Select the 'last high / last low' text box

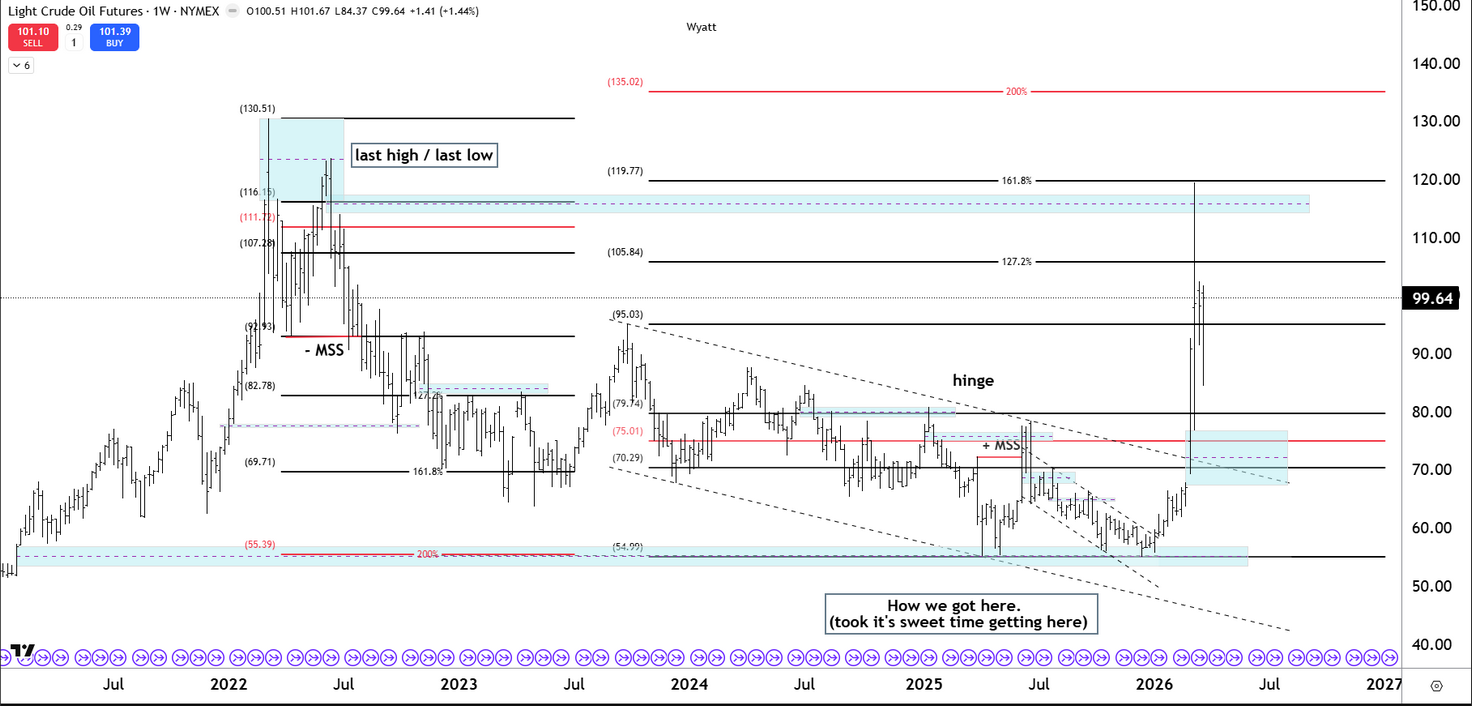424,155
